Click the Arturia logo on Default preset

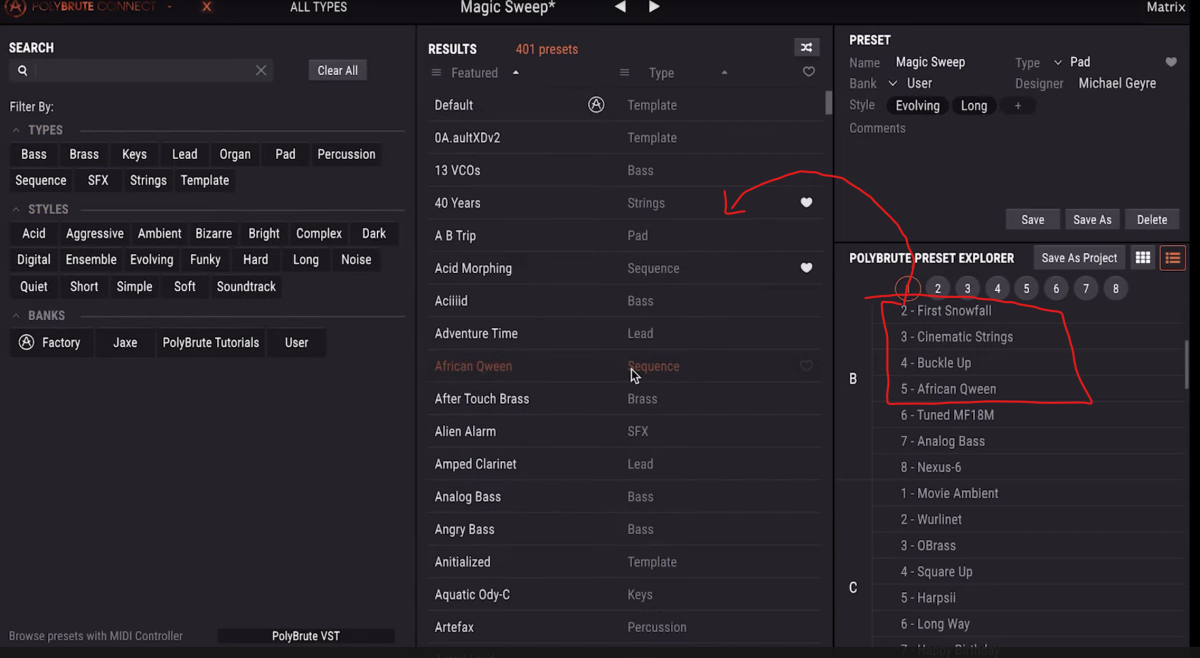(596, 105)
